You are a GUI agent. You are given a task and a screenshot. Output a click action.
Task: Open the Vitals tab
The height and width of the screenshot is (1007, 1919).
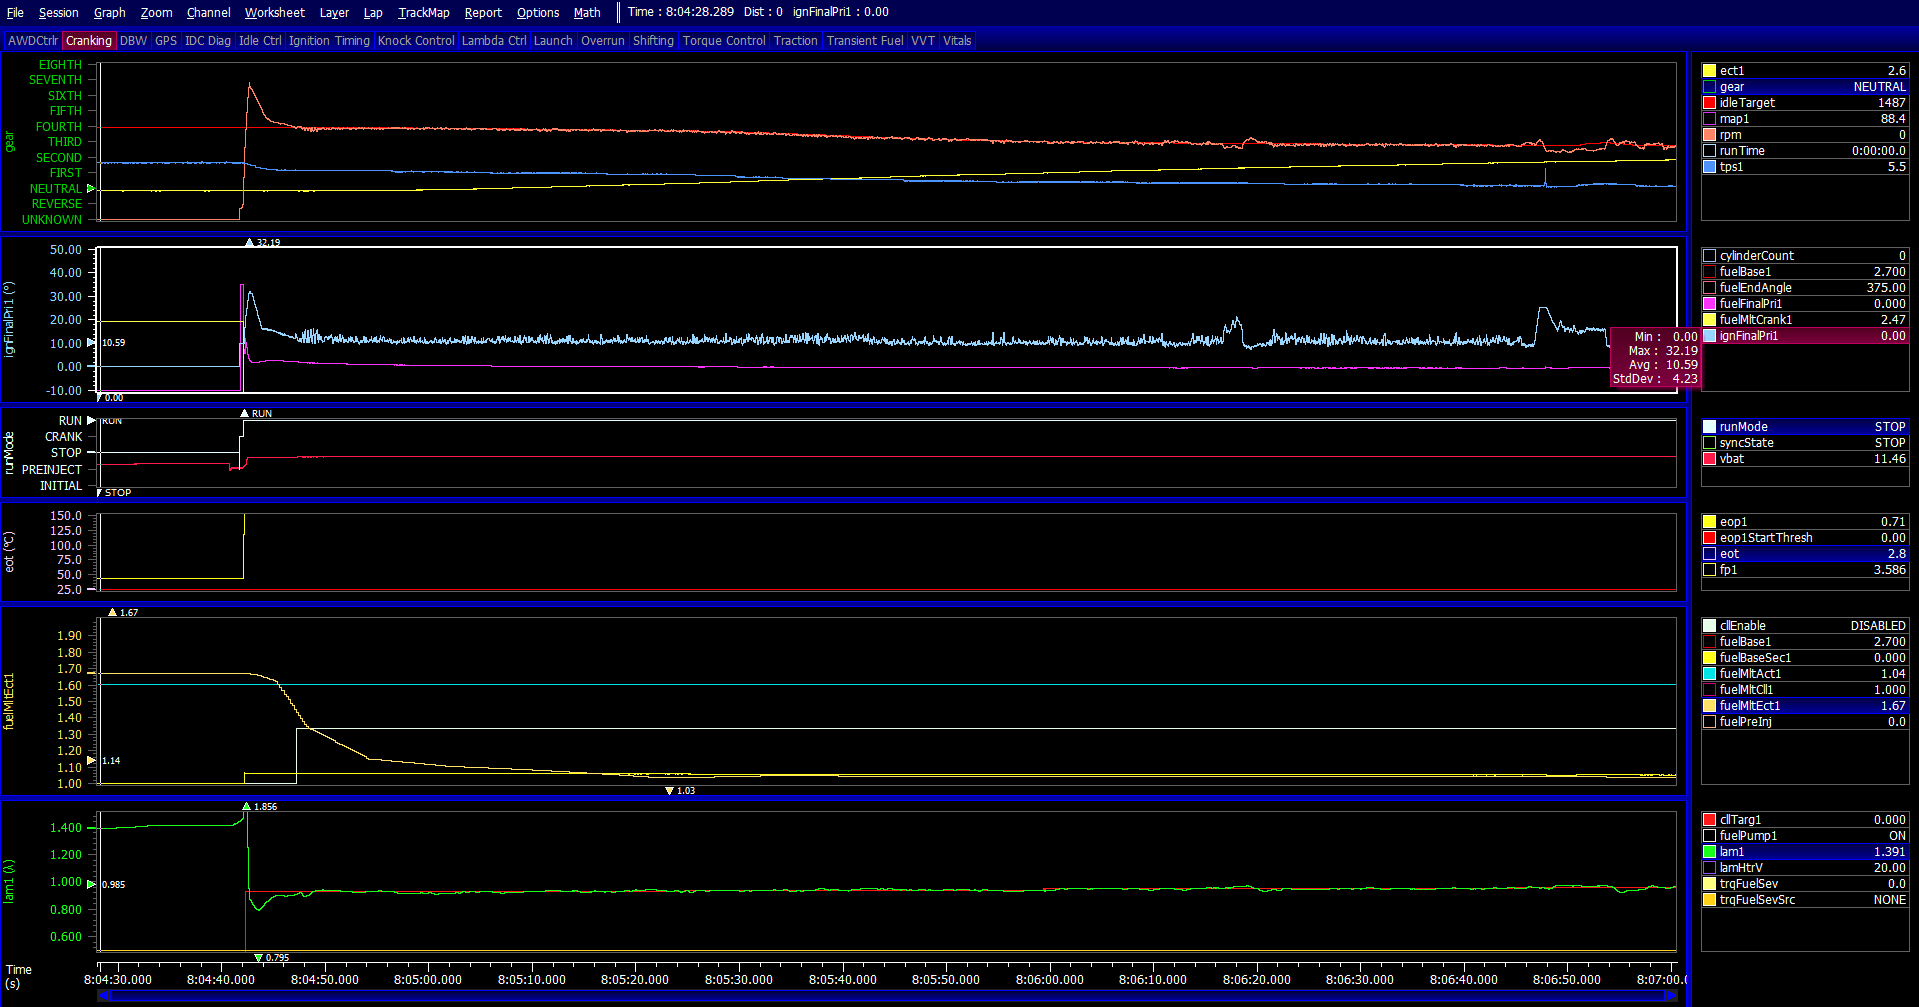[957, 41]
